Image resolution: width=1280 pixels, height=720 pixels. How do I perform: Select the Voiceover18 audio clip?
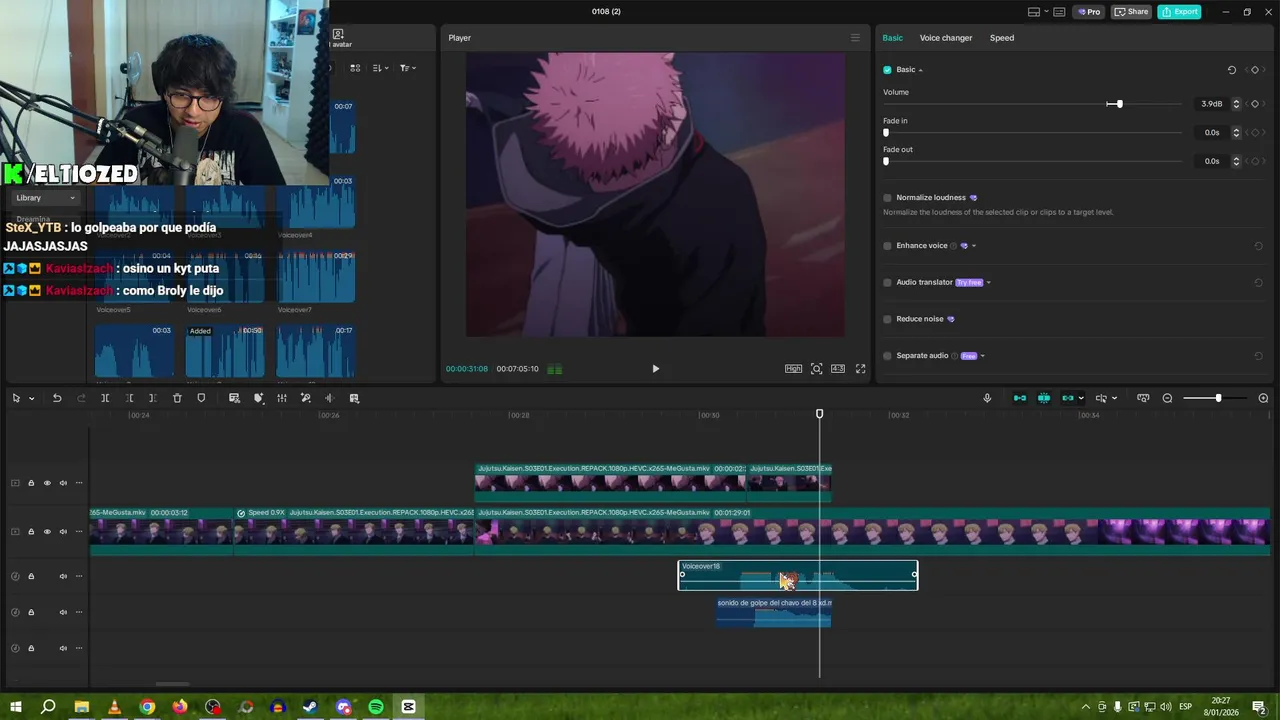coord(797,575)
